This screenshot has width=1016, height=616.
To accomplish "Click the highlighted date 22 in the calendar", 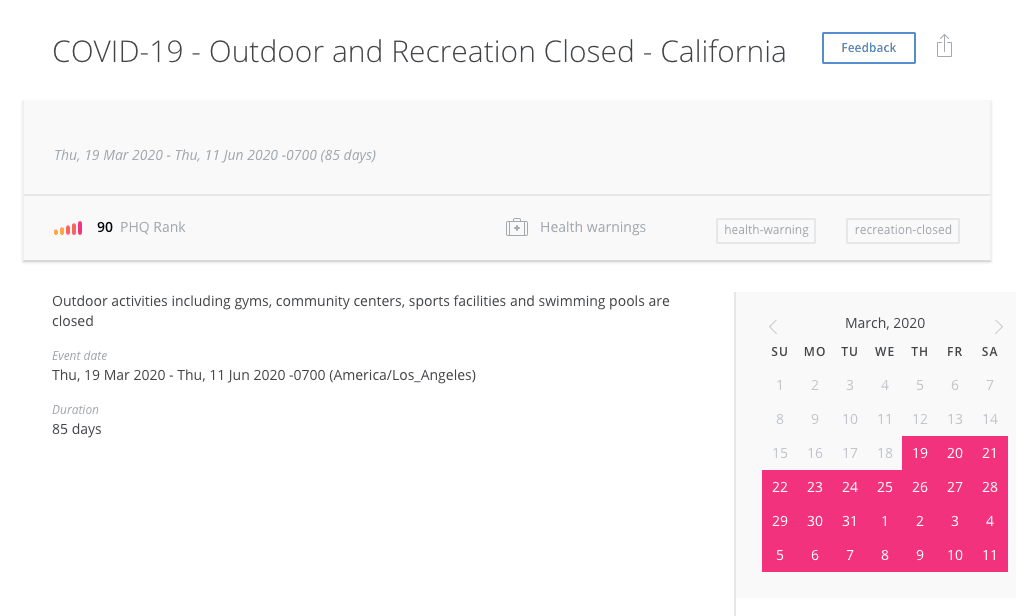I will (x=780, y=486).
